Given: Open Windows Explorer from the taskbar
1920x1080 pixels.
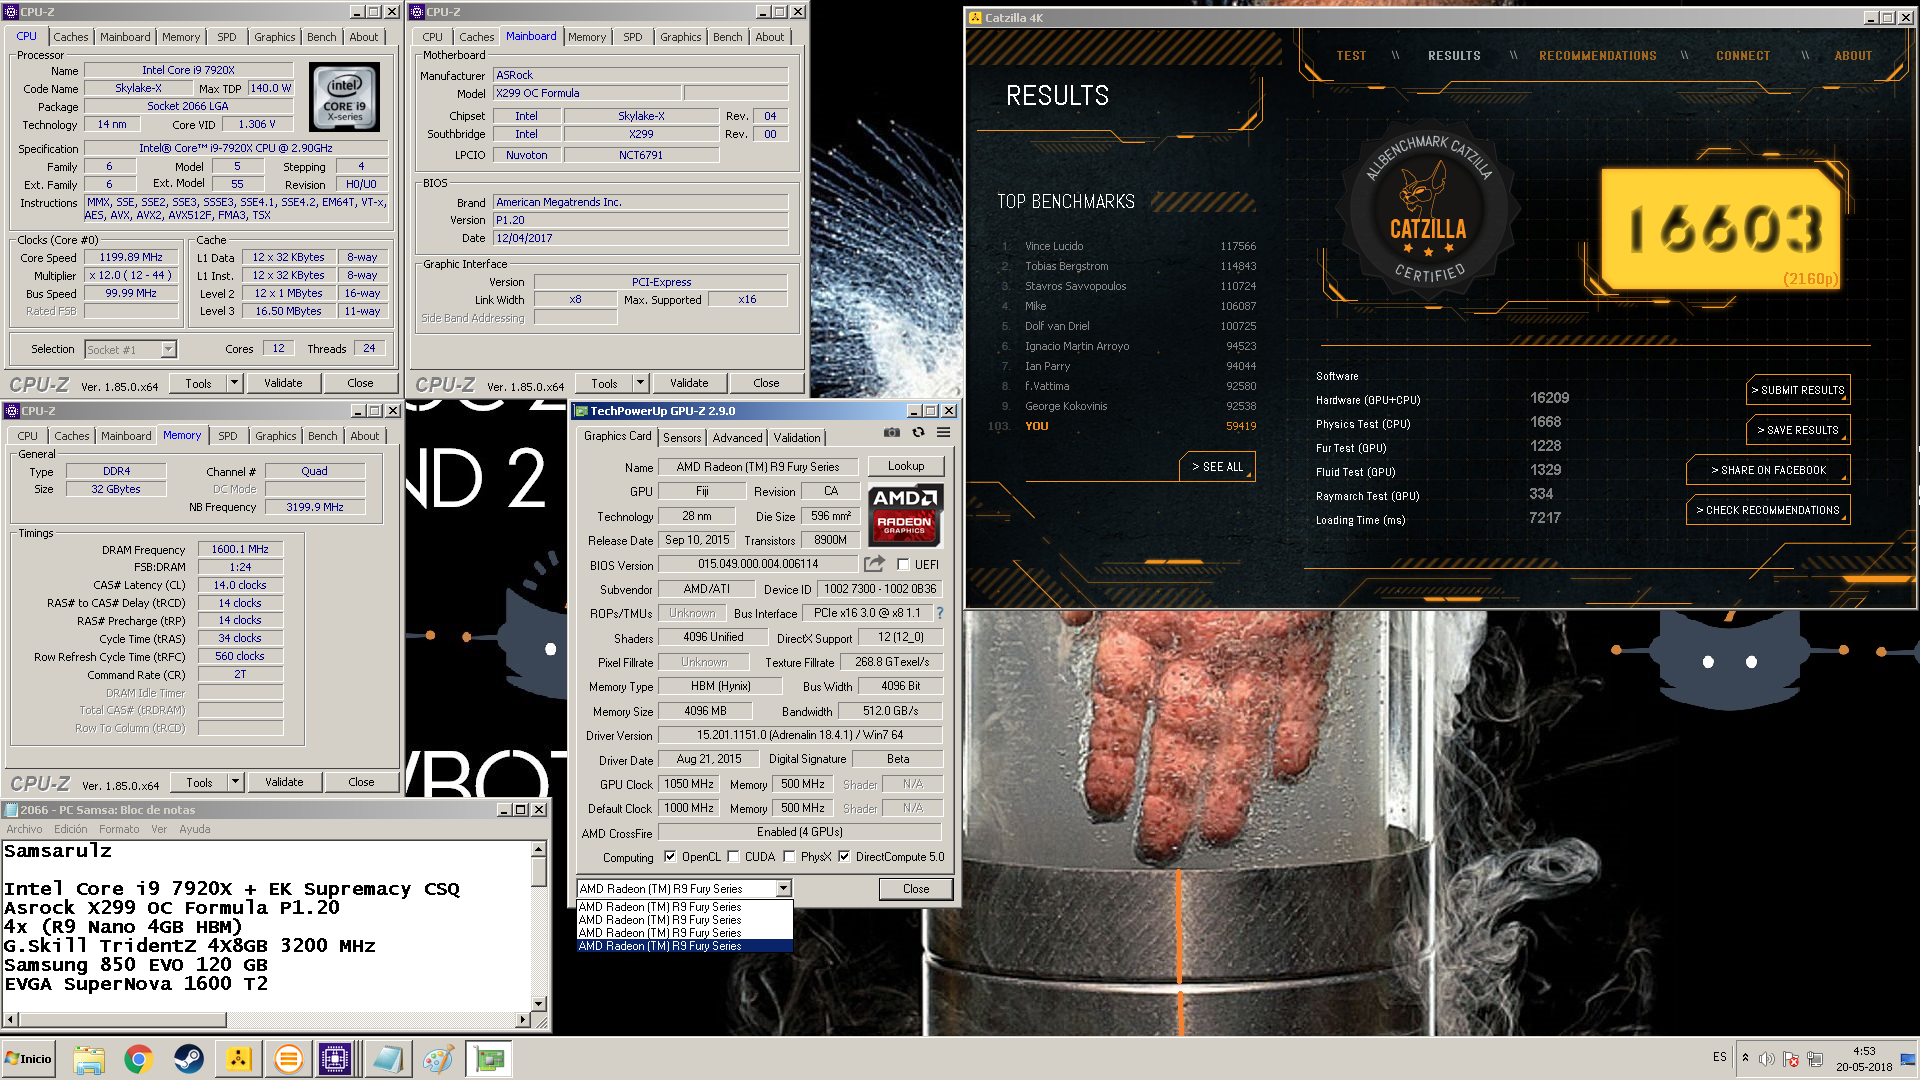Looking at the screenshot, I should 89,1059.
